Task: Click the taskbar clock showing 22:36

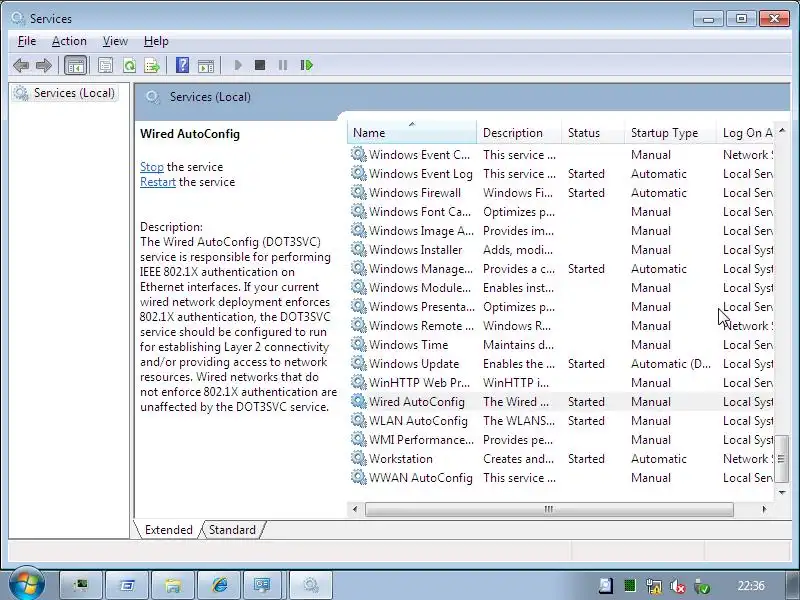Action: [x=751, y=585]
